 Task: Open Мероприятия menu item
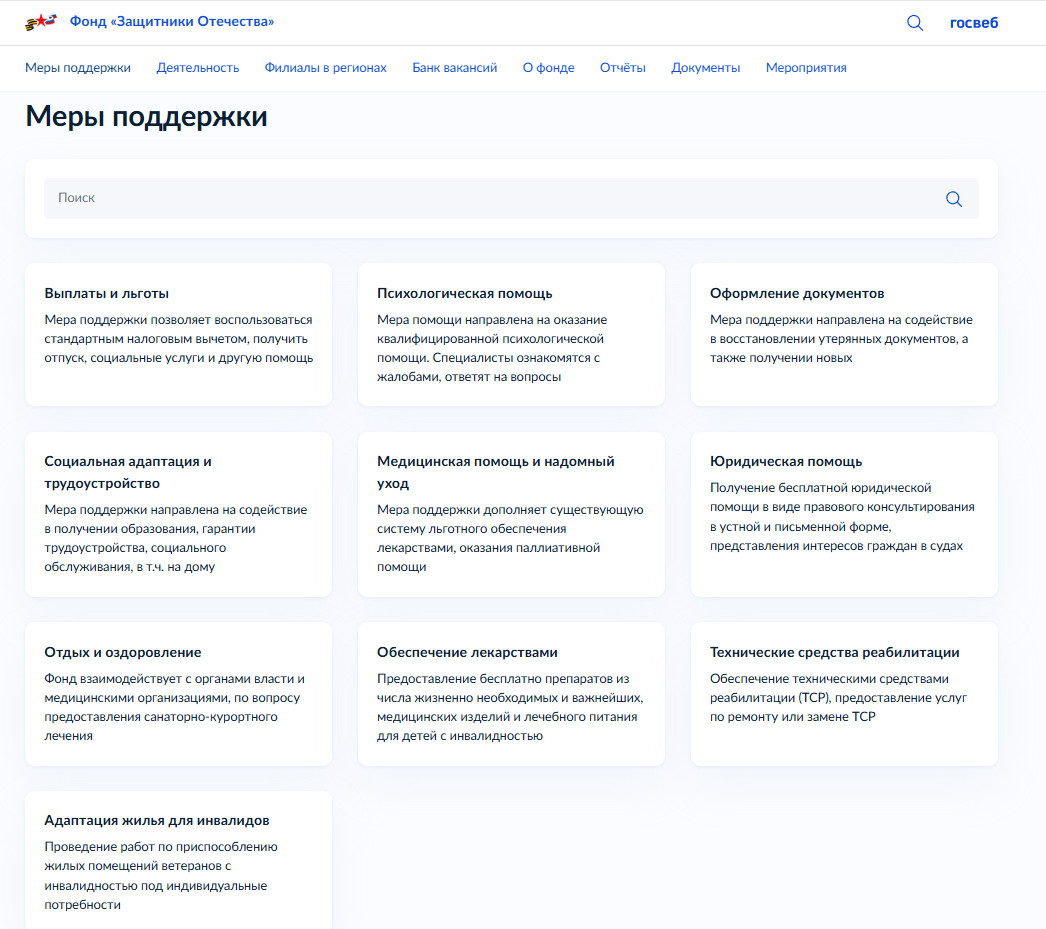point(806,67)
